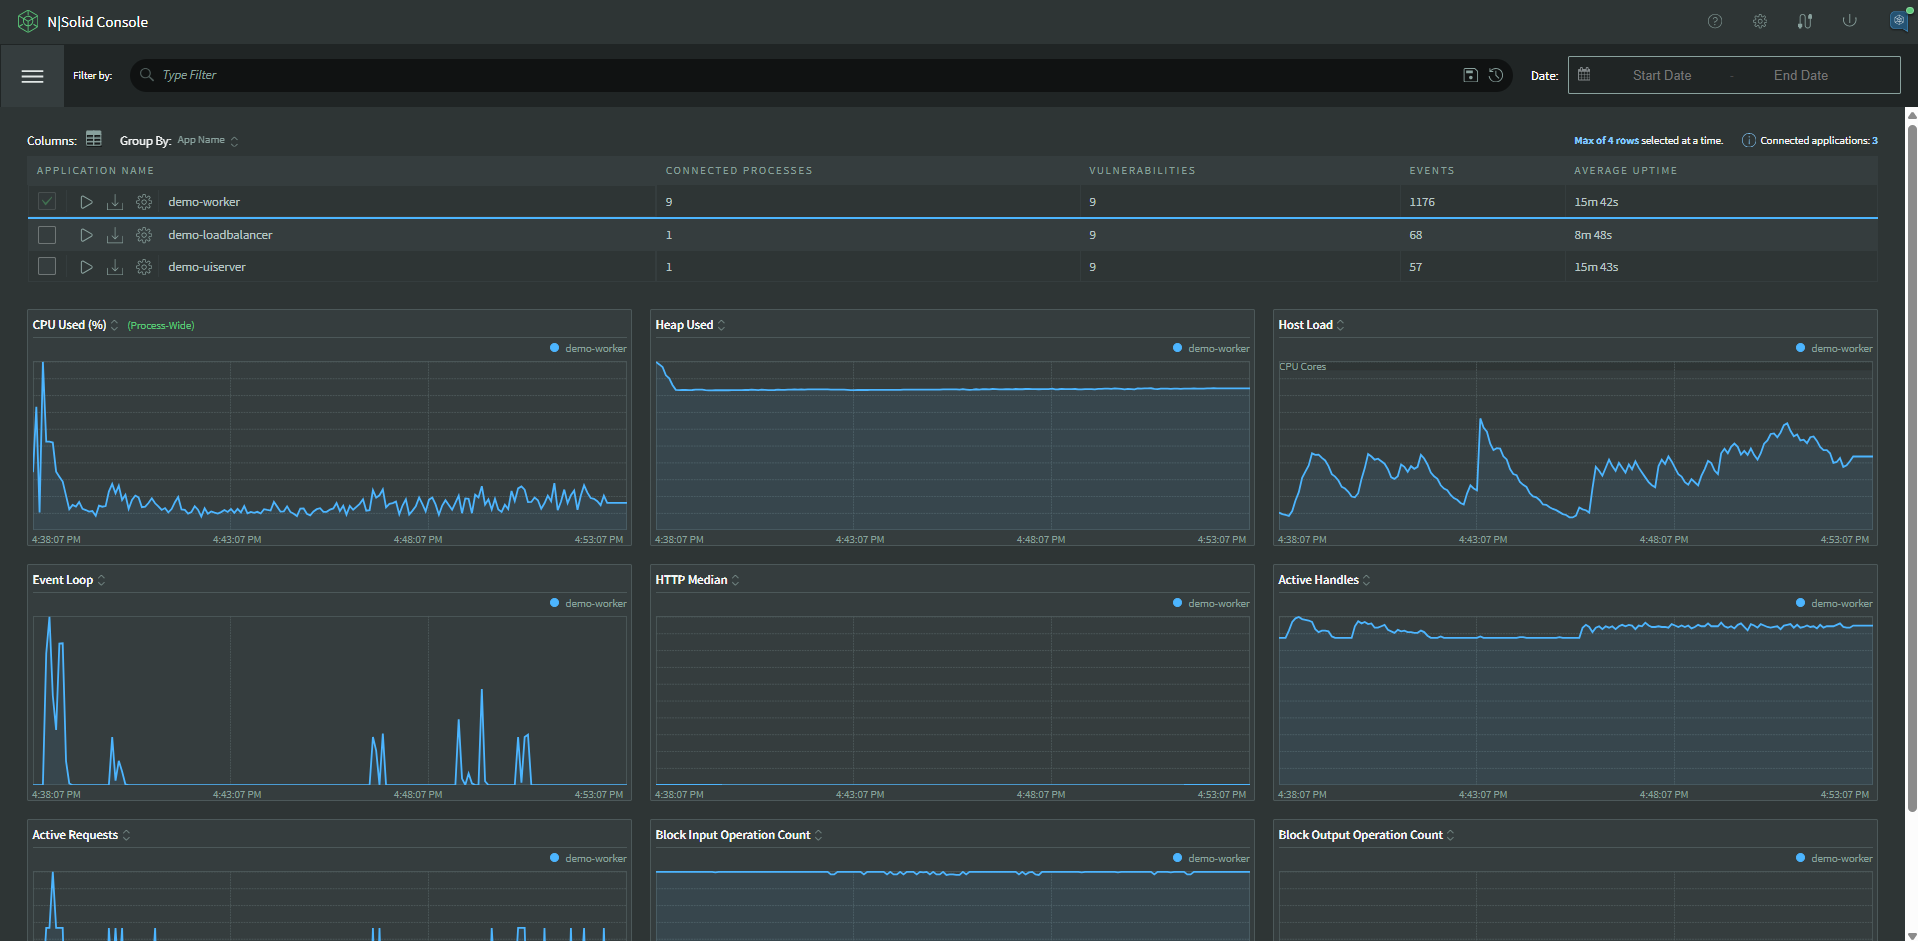Check the demo-loadbalancer row checkbox
Screen dimensions: 1918x941
[47, 235]
